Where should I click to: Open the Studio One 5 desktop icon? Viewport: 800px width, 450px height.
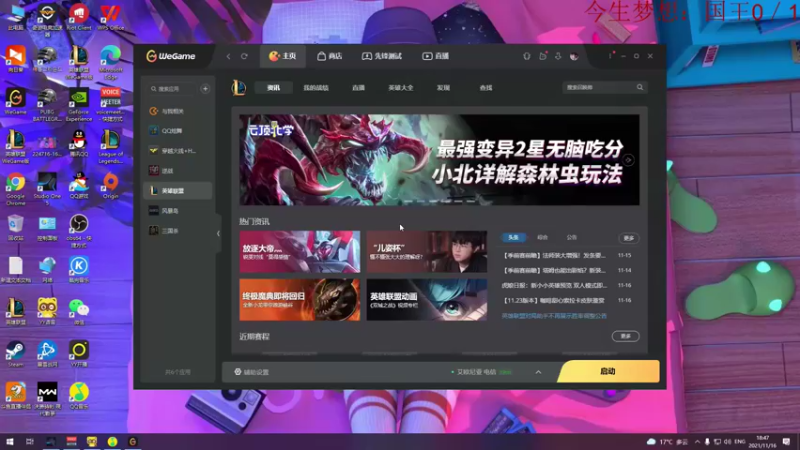(47, 189)
